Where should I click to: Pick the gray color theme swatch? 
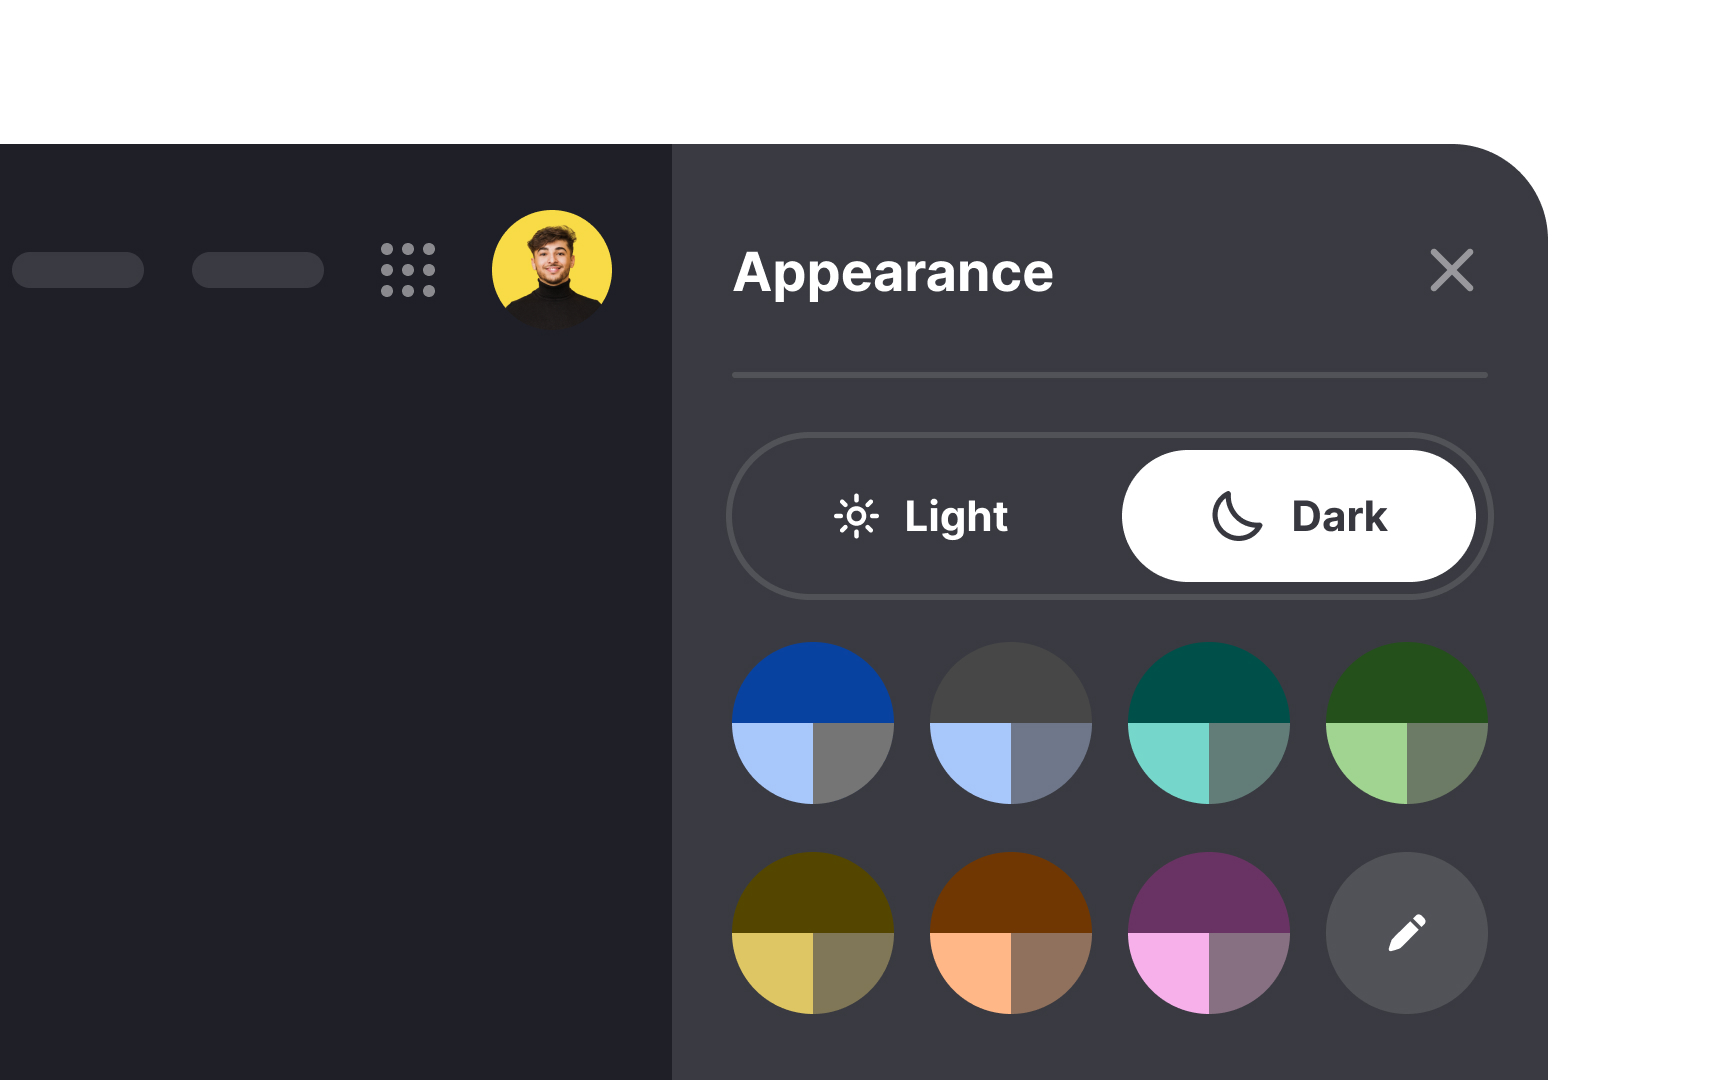1011,723
